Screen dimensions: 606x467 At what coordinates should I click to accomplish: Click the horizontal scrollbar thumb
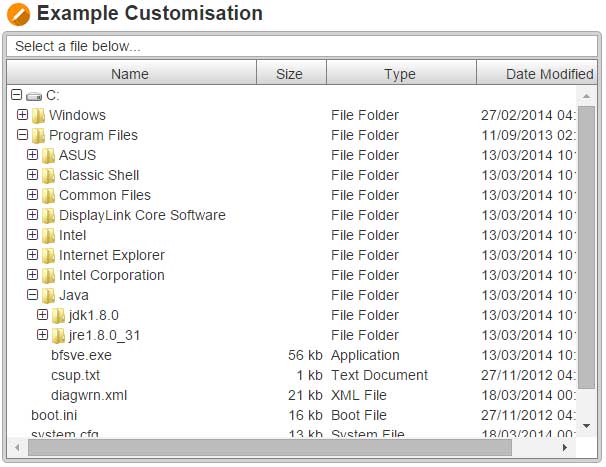pos(270,448)
